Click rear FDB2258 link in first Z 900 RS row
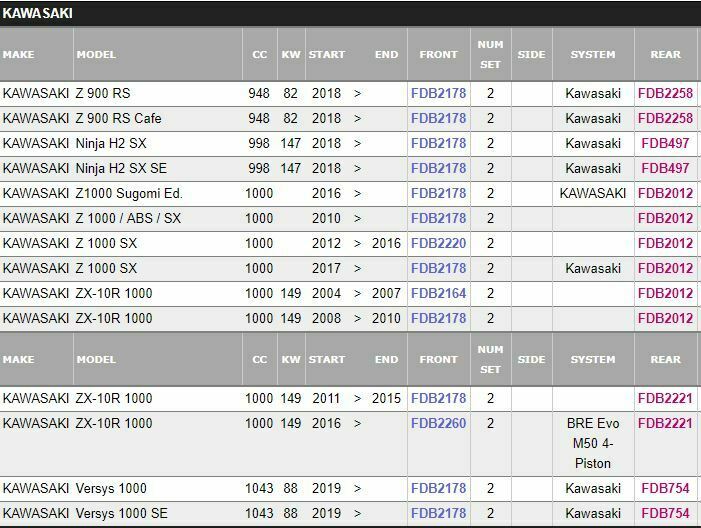The image size is (701, 528). pos(665,94)
